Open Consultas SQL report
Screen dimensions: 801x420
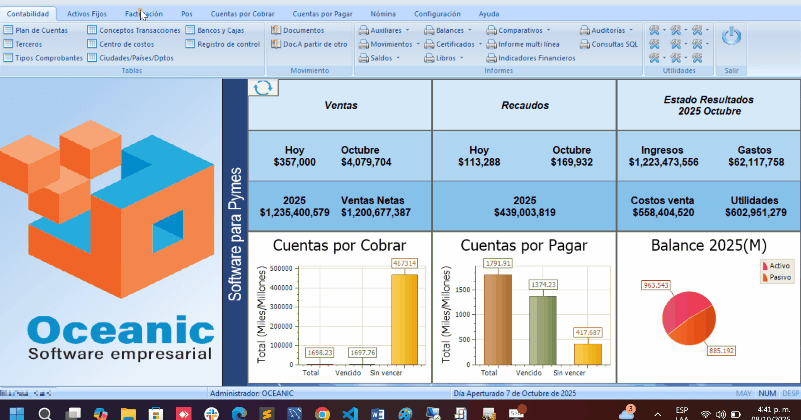[x=613, y=45]
